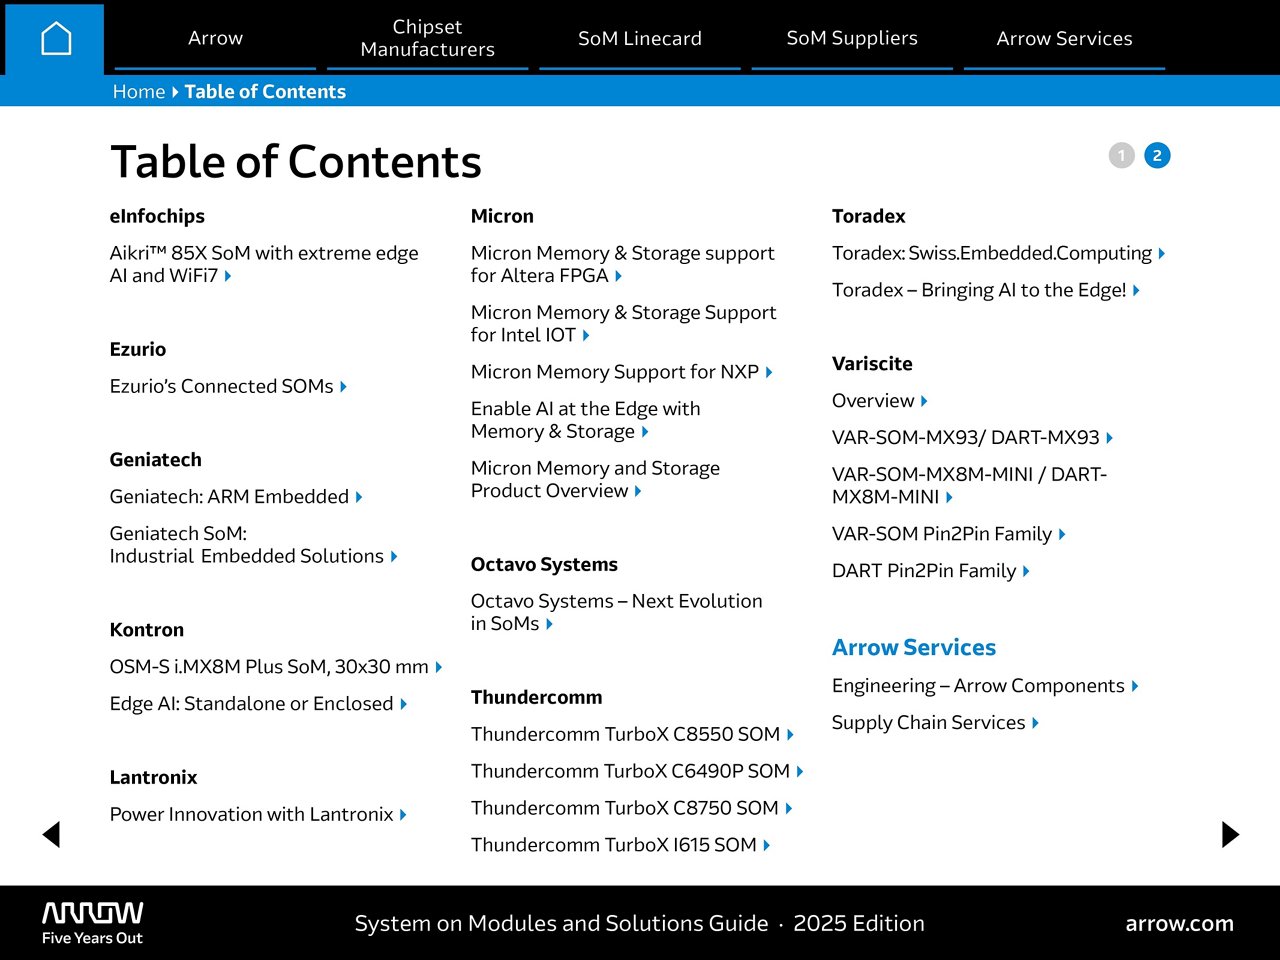Select page 2 indicator
The width and height of the screenshot is (1280, 960).
point(1157,155)
